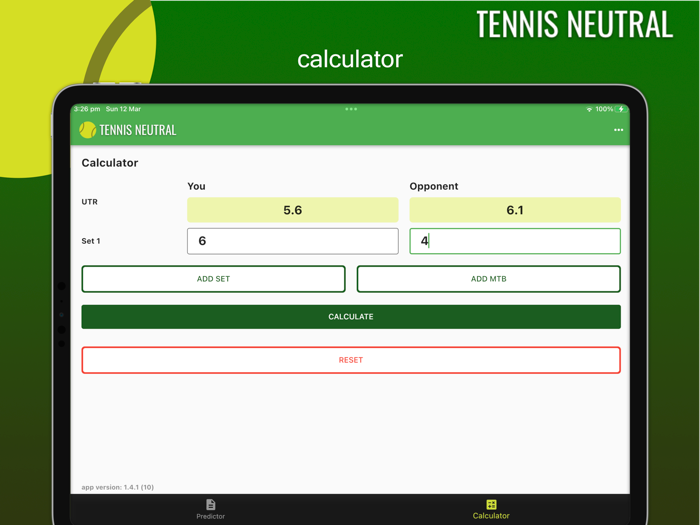
Task: Click the 3:26 pm clock in status bar
Action: pyautogui.click(x=87, y=109)
